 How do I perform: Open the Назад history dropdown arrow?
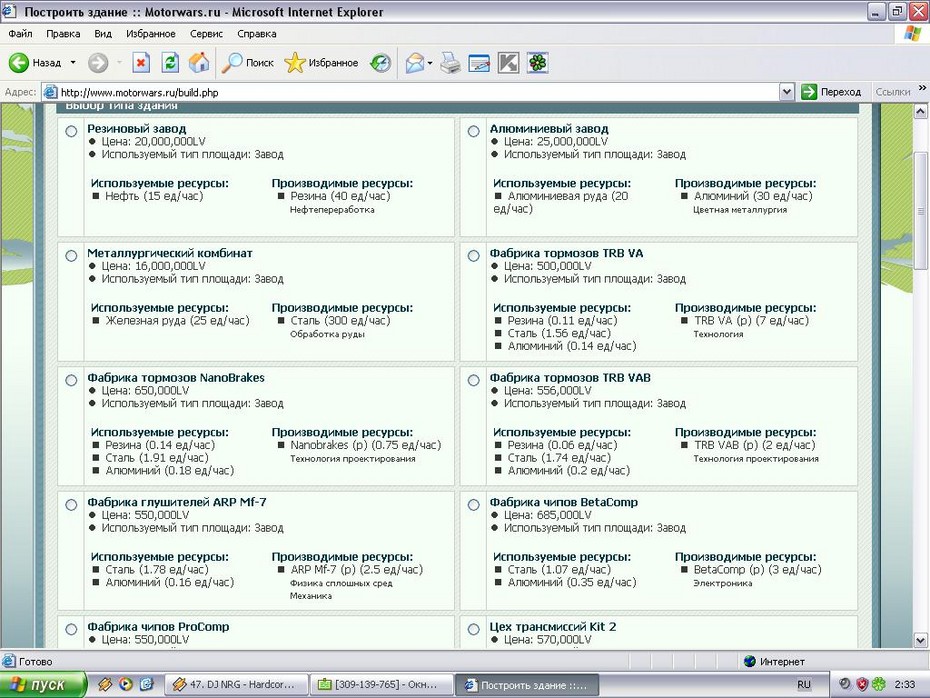[73, 62]
